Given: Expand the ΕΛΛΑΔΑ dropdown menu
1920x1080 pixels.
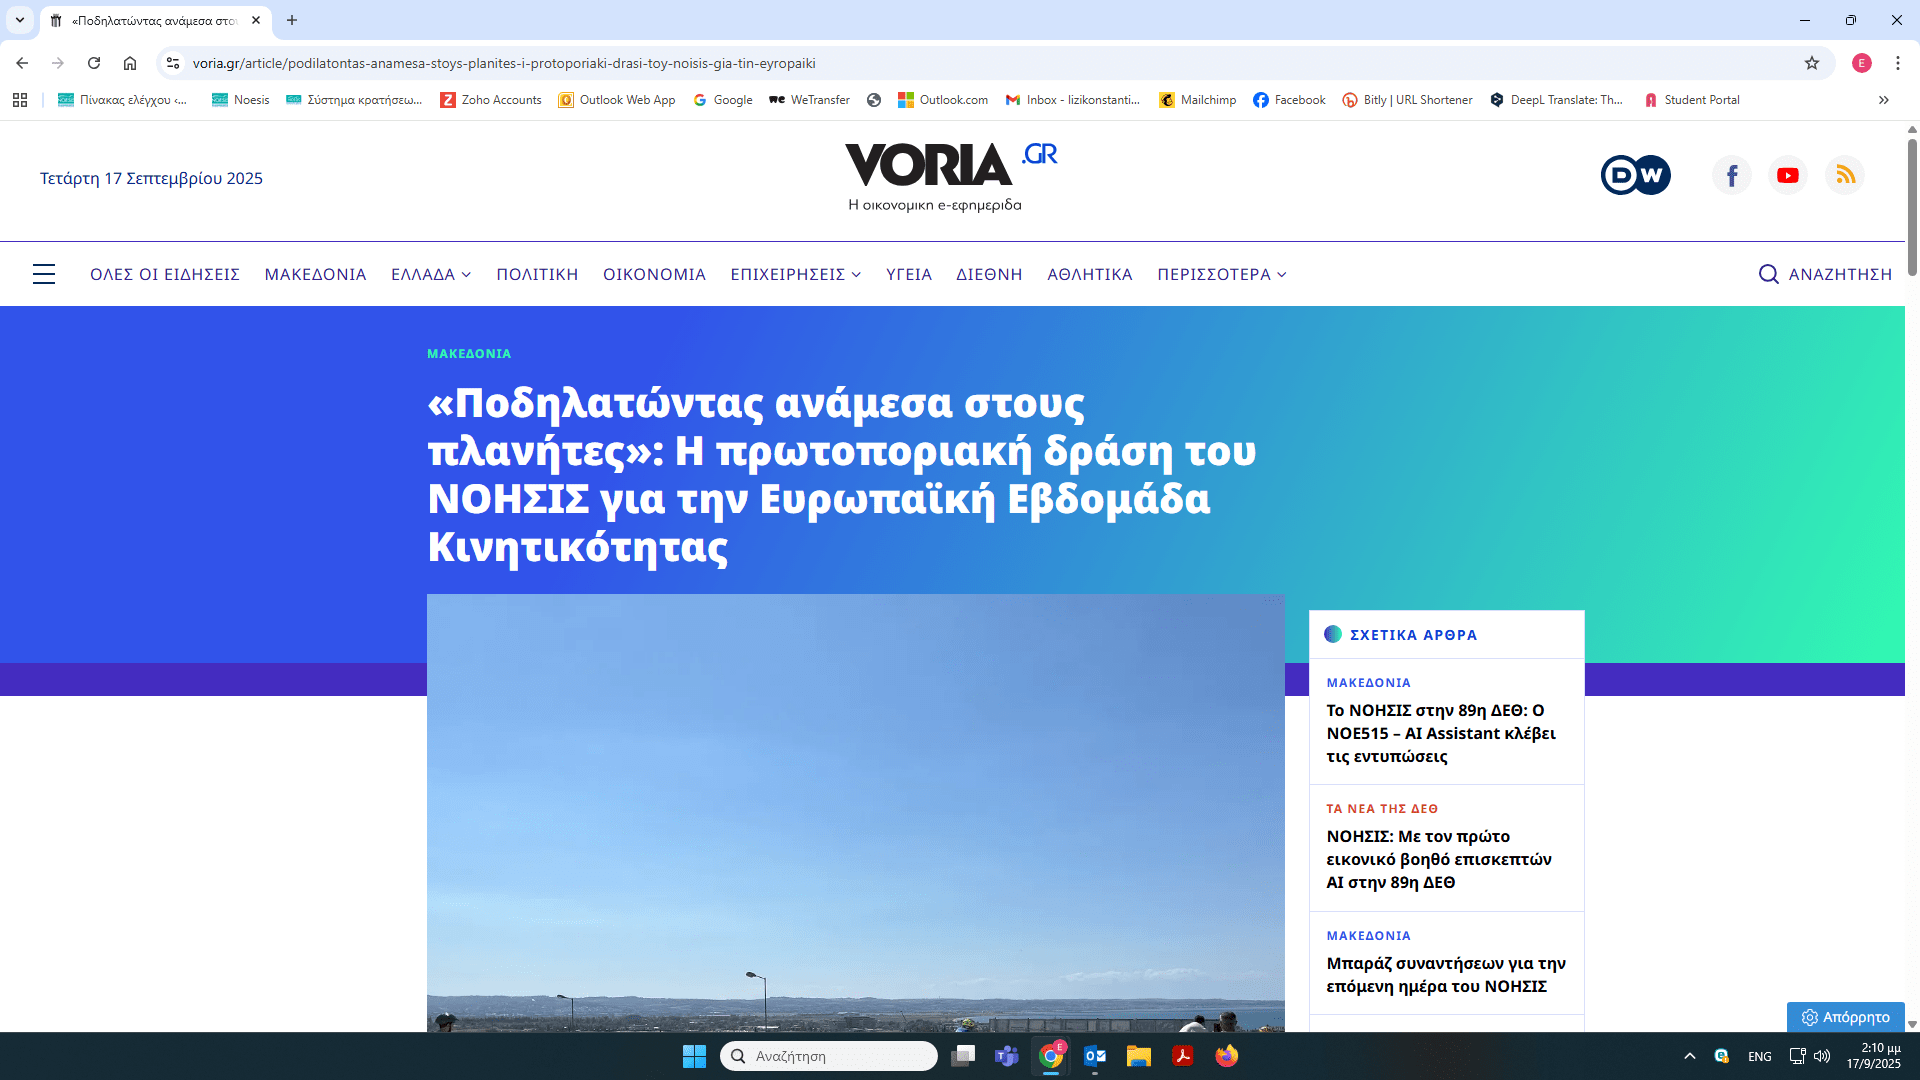Looking at the screenshot, I should tap(431, 274).
